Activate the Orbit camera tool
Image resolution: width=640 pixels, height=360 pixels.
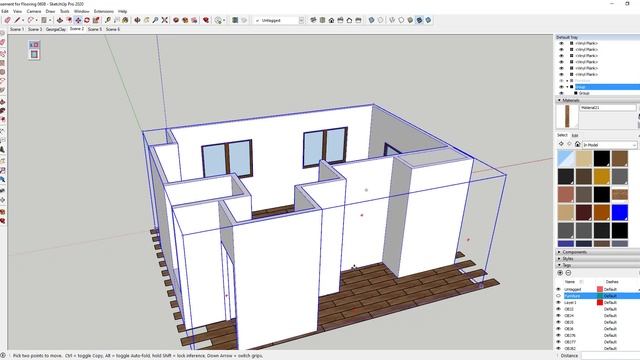click(x=138, y=20)
